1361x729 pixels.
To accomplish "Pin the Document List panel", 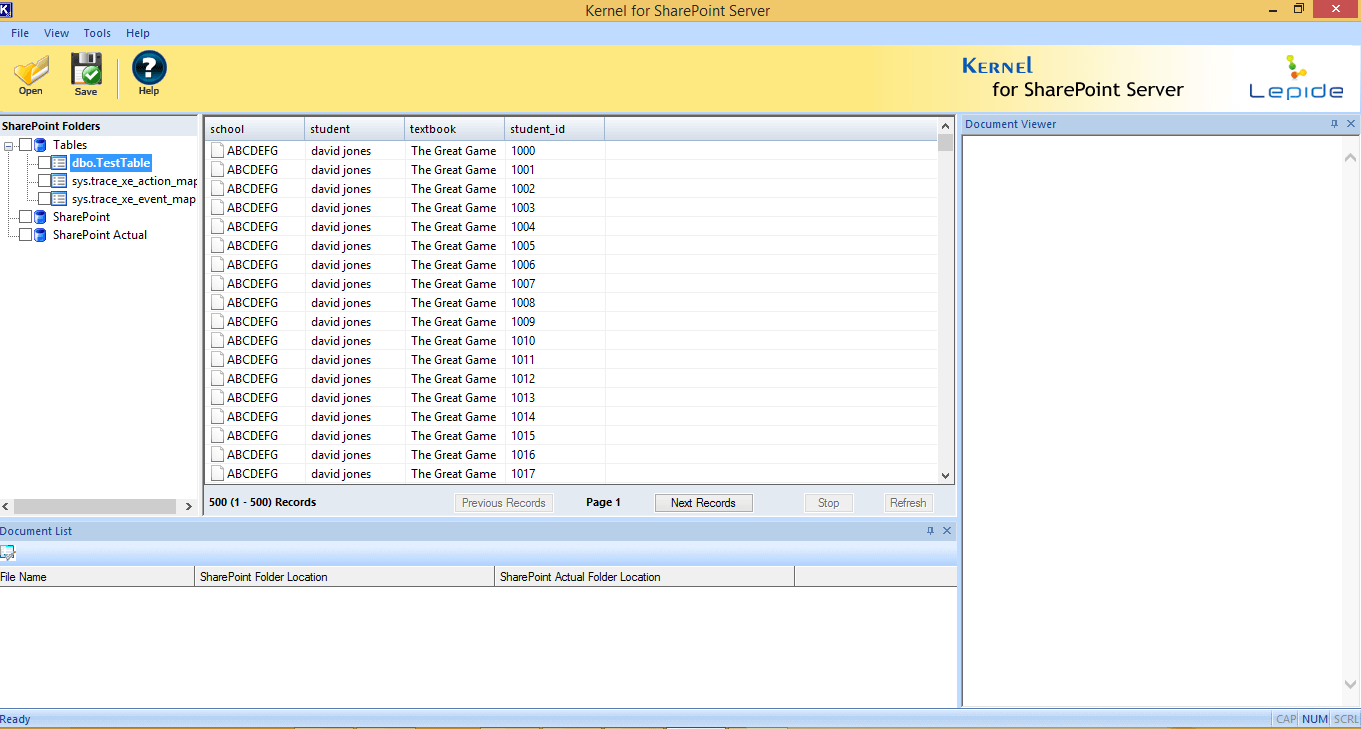I will point(930,531).
